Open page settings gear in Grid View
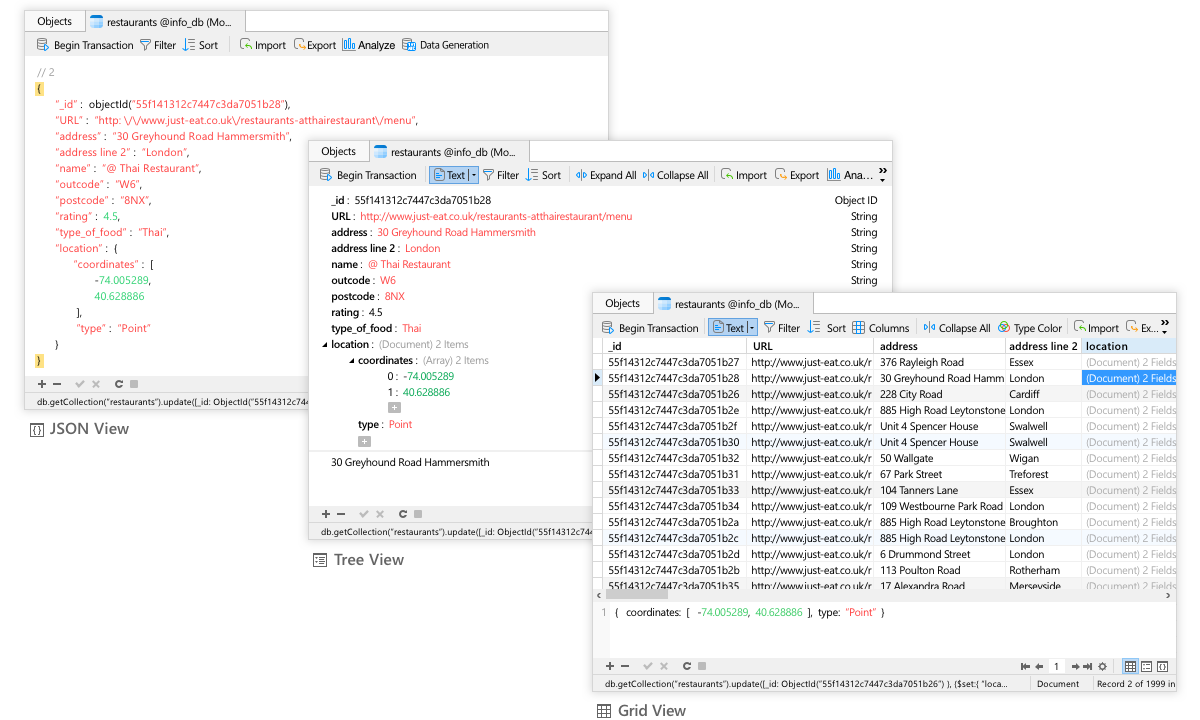 pyautogui.click(x=1102, y=666)
